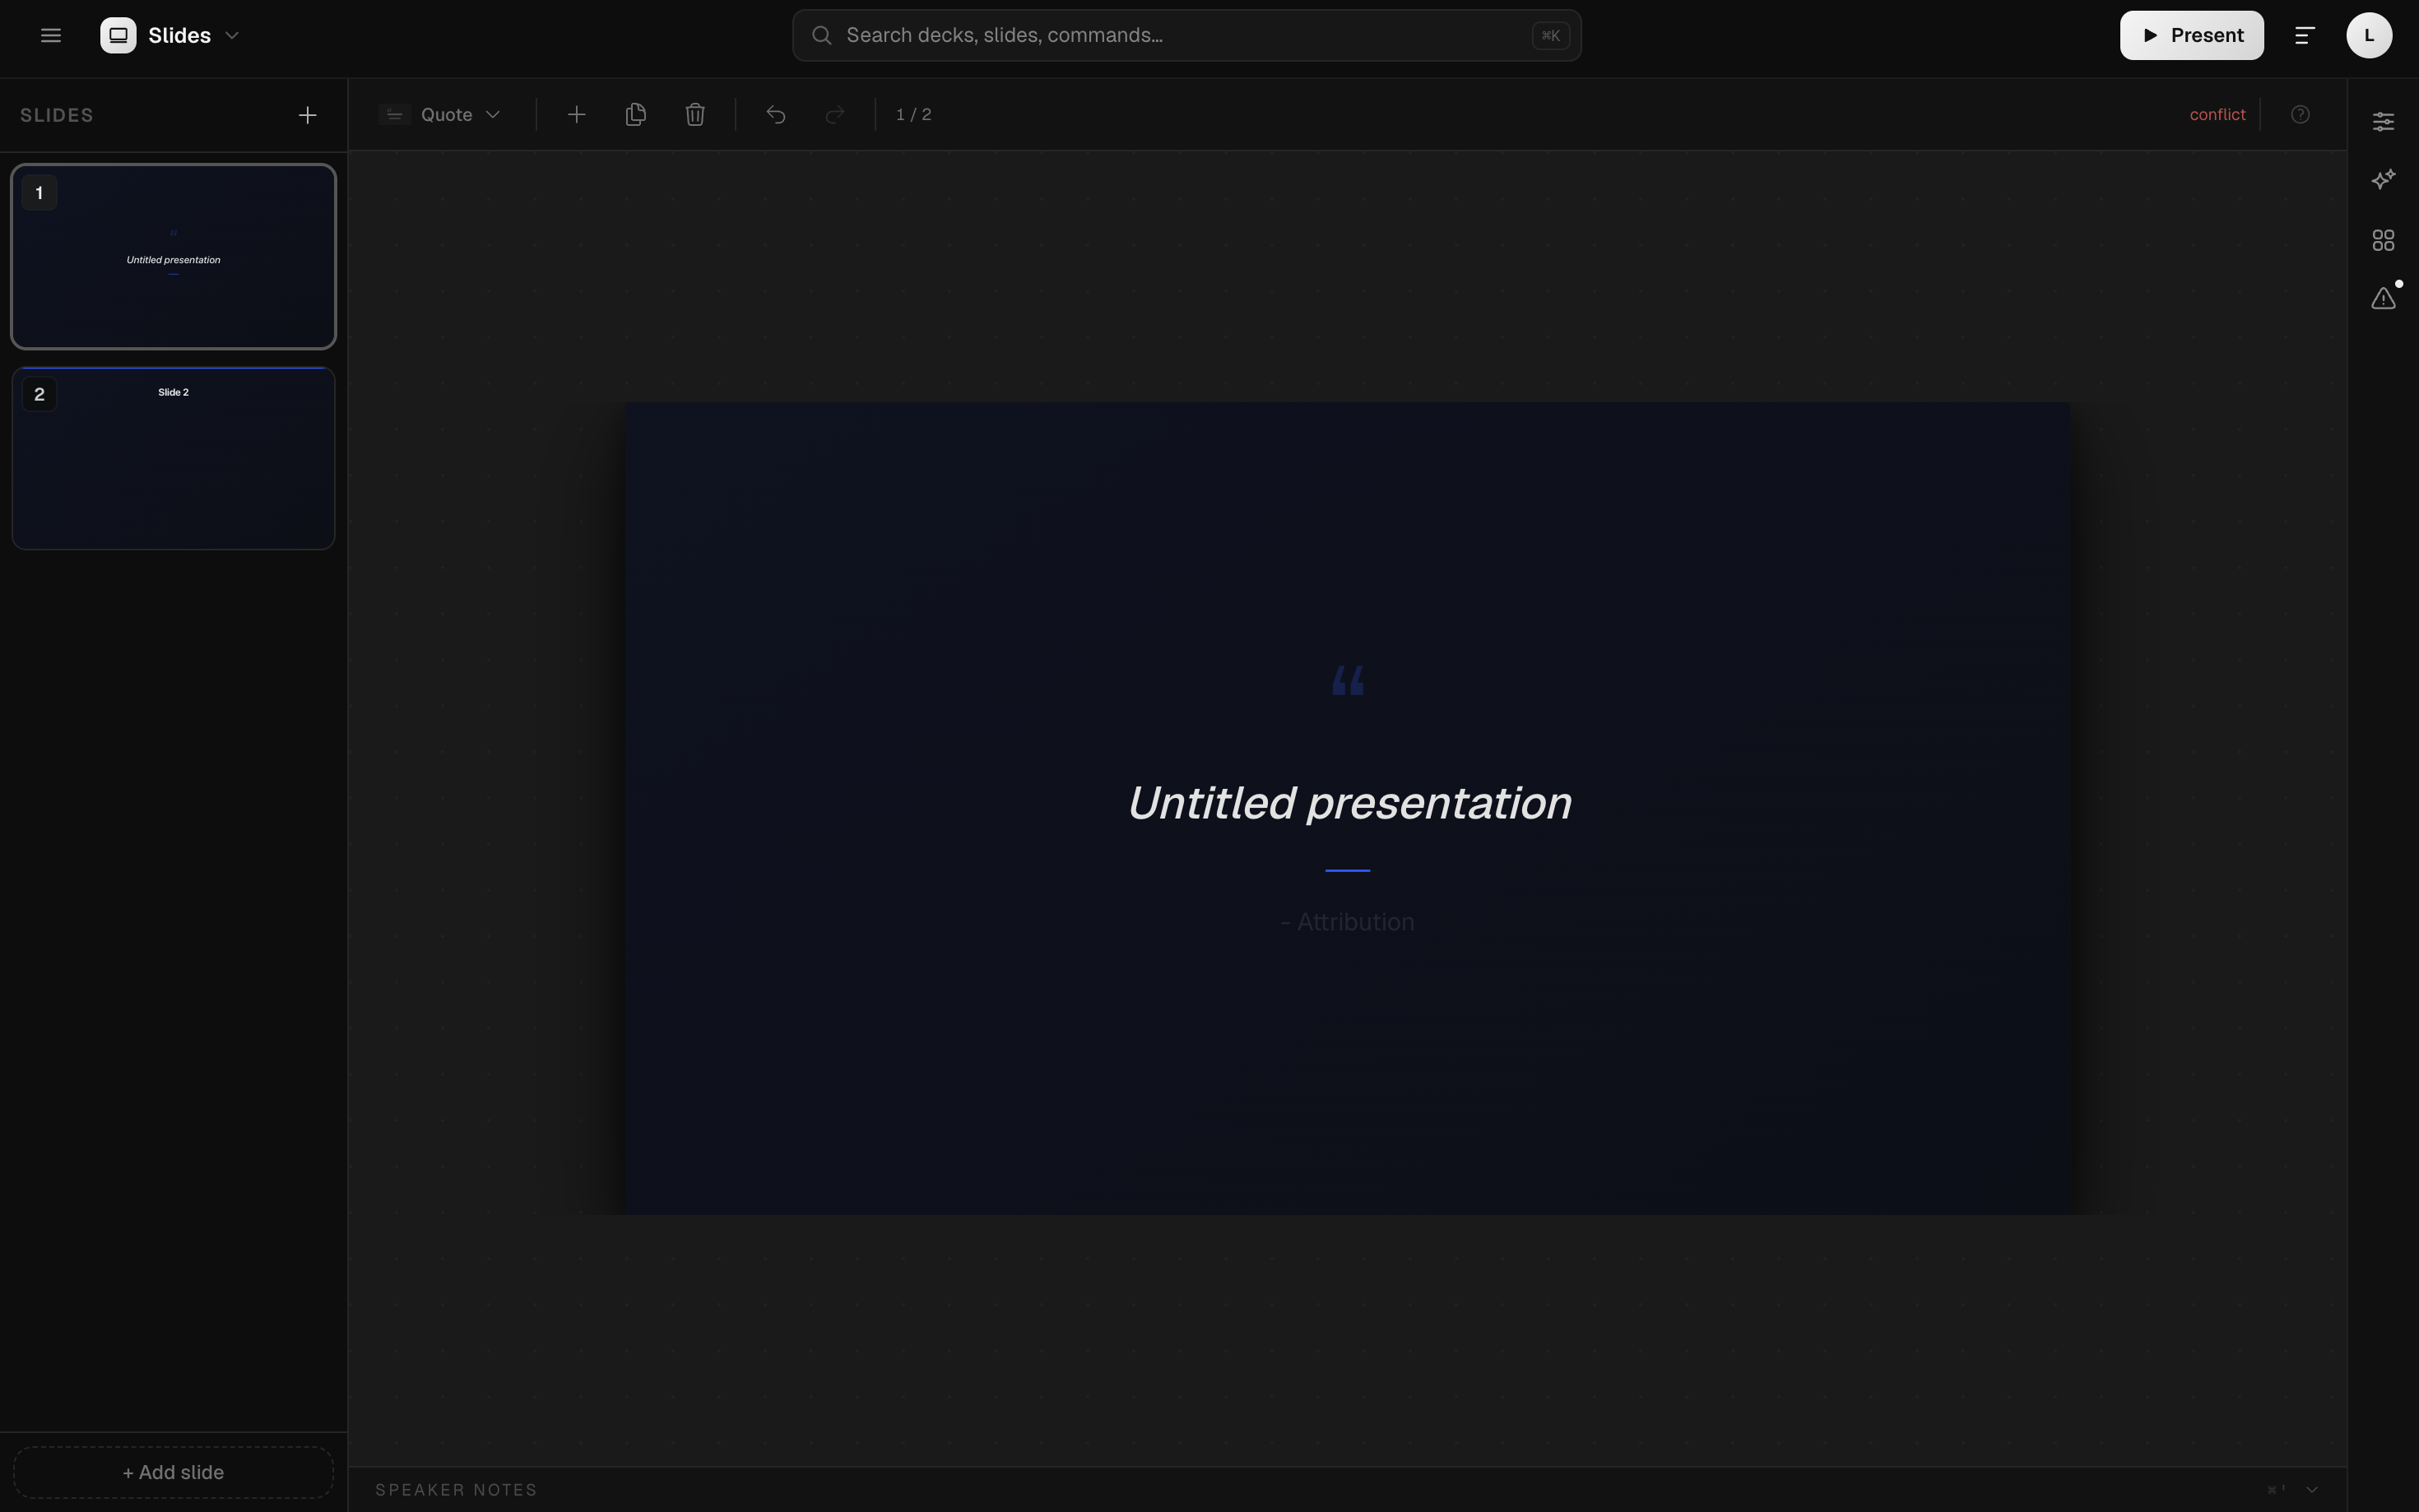This screenshot has width=2419, height=1512.
Task: Click the large quotation mark on slide
Action: pyautogui.click(x=1348, y=681)
